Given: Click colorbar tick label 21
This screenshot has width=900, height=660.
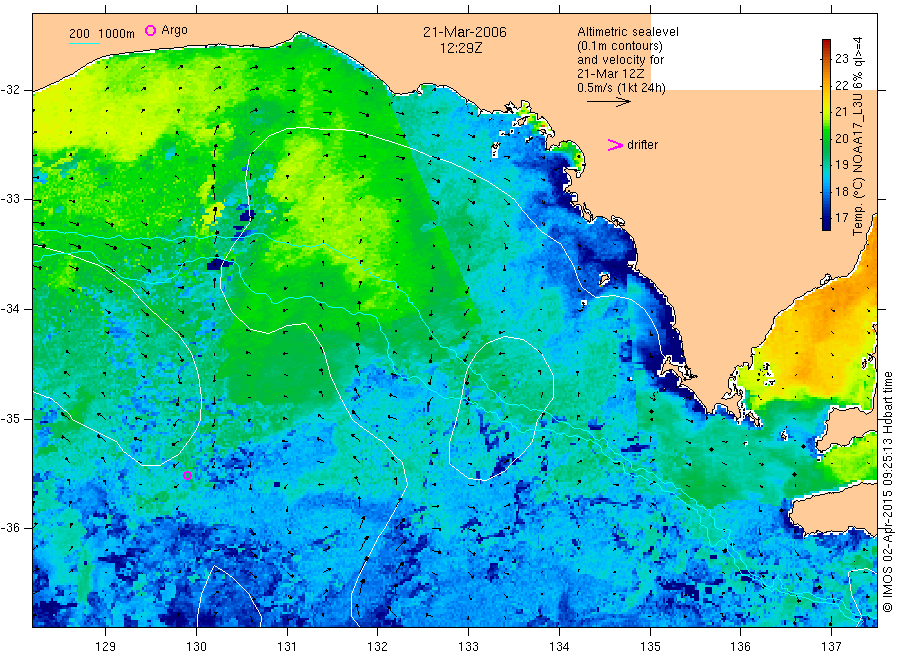Looking at the screenshot, I should click(x=841, y=111).
